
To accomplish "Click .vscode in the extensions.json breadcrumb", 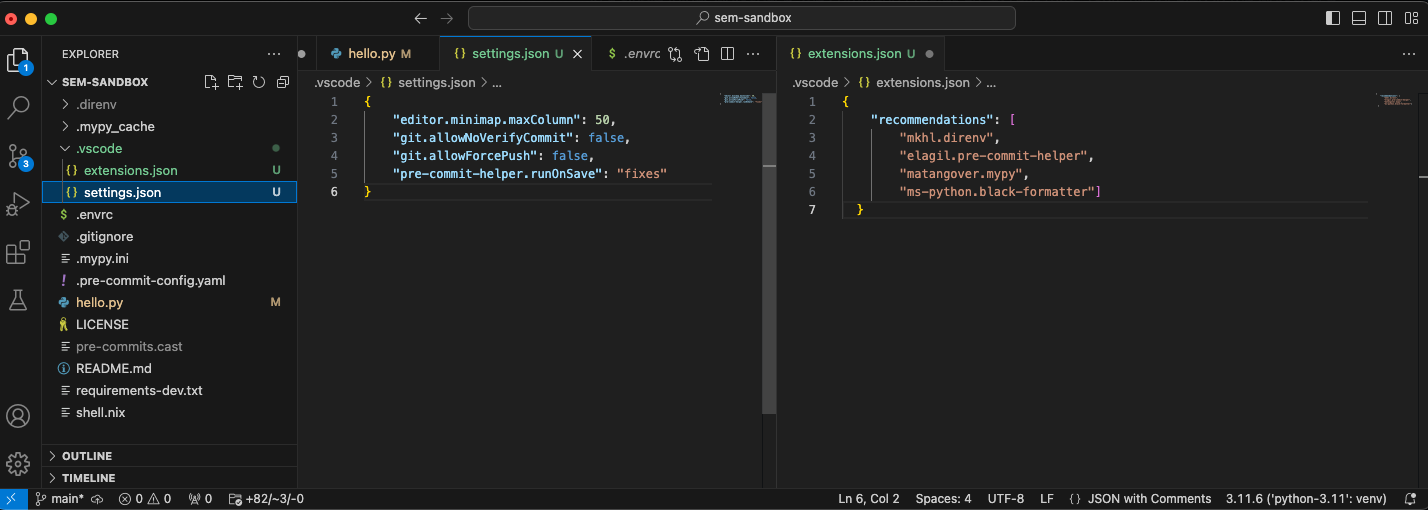I will click(815, 82).
